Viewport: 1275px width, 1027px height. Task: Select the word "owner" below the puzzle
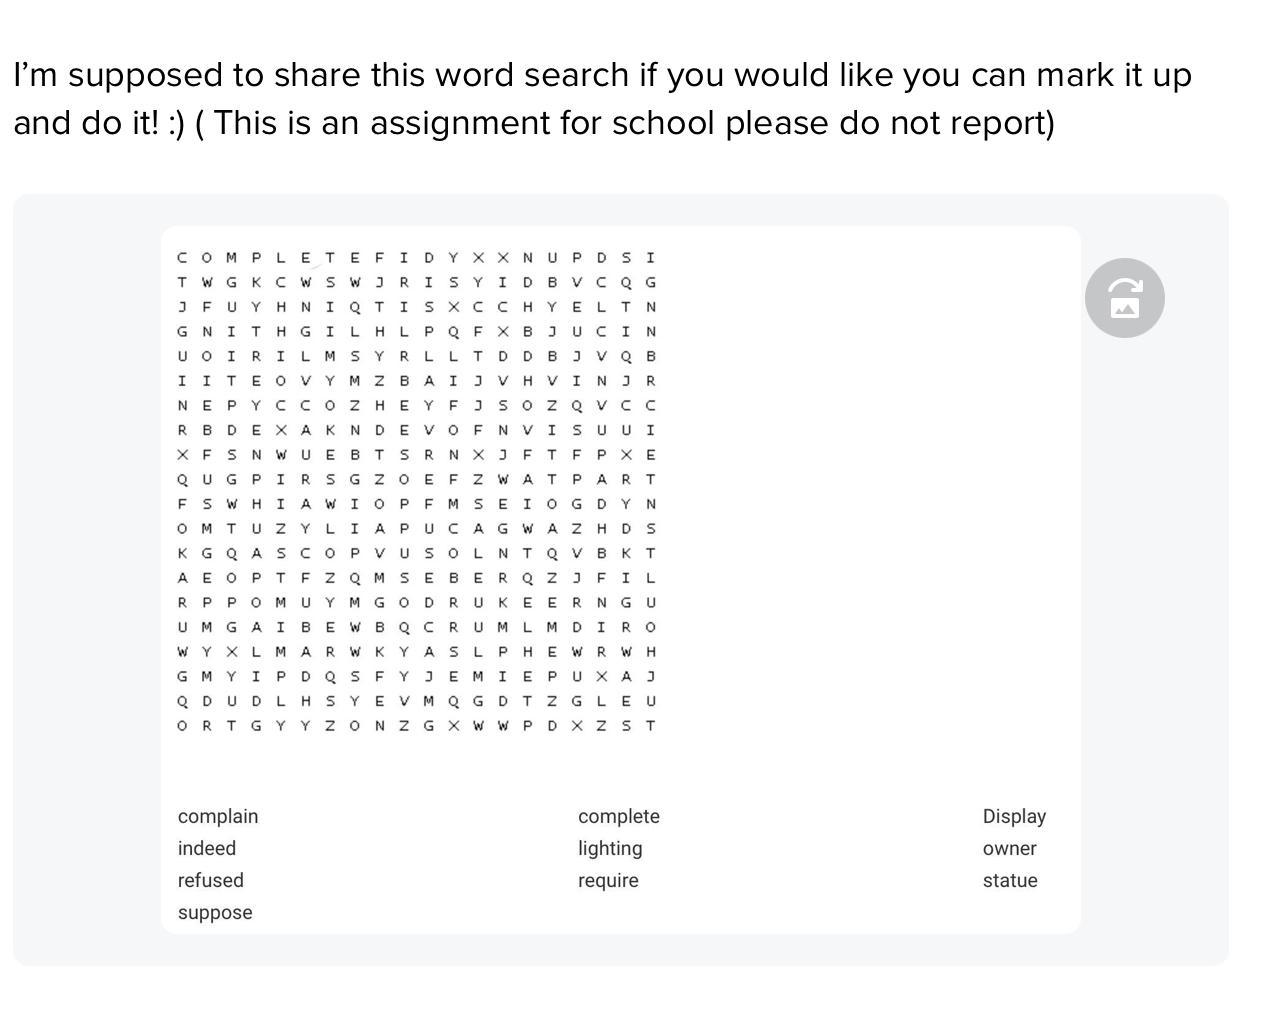(1009, 848)
